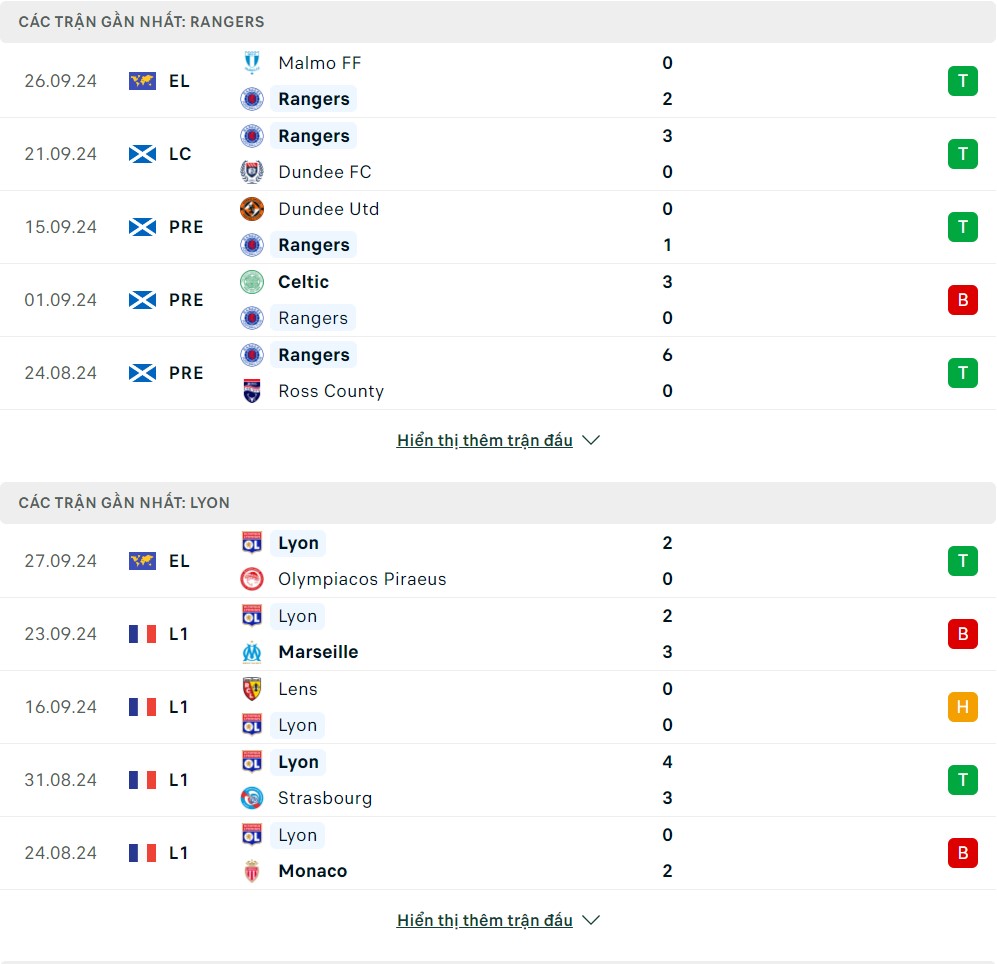The image size is (997, 964).
Task: Select the Rangers team name in Dundee FC match
Action: point(313,135)
